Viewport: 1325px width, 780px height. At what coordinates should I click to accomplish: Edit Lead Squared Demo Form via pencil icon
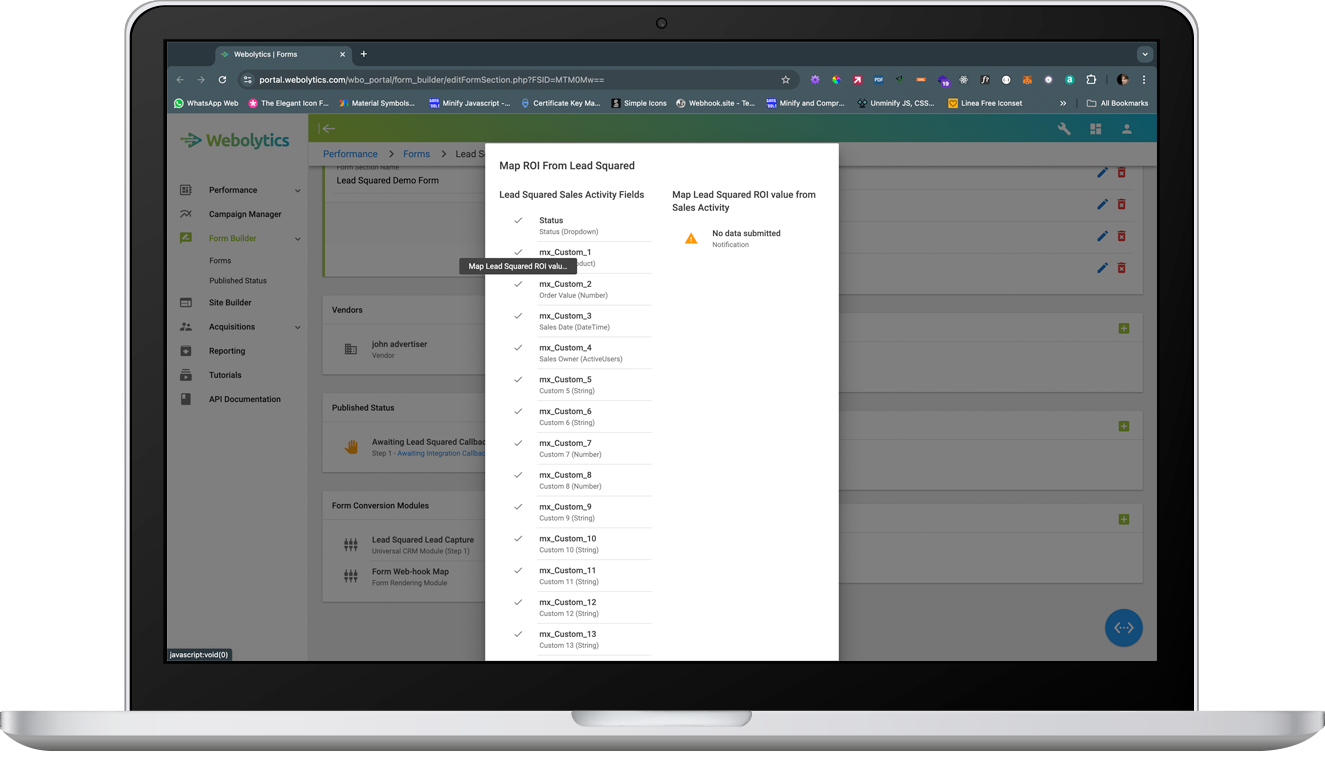(x=1101, y=172)
